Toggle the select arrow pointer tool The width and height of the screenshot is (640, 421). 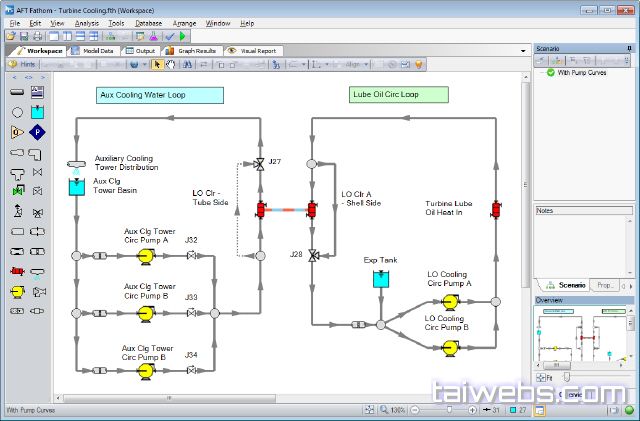[x=157, y=64]
